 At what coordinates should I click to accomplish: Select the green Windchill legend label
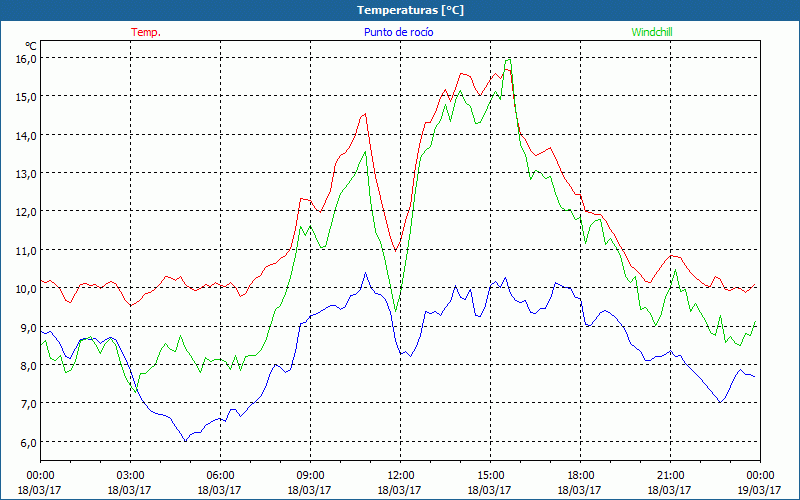(652, 32)
